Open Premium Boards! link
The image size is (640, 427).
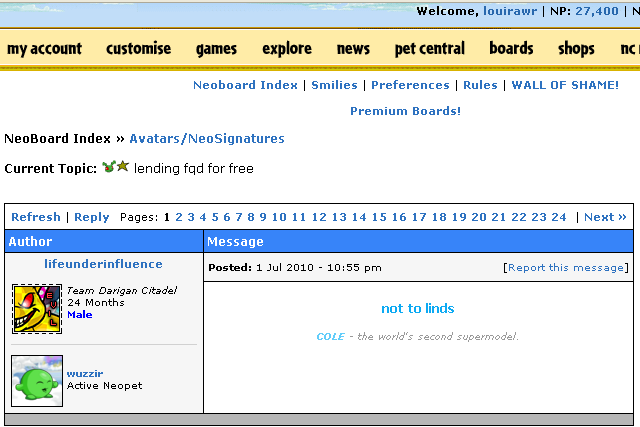tap(405, 111)
